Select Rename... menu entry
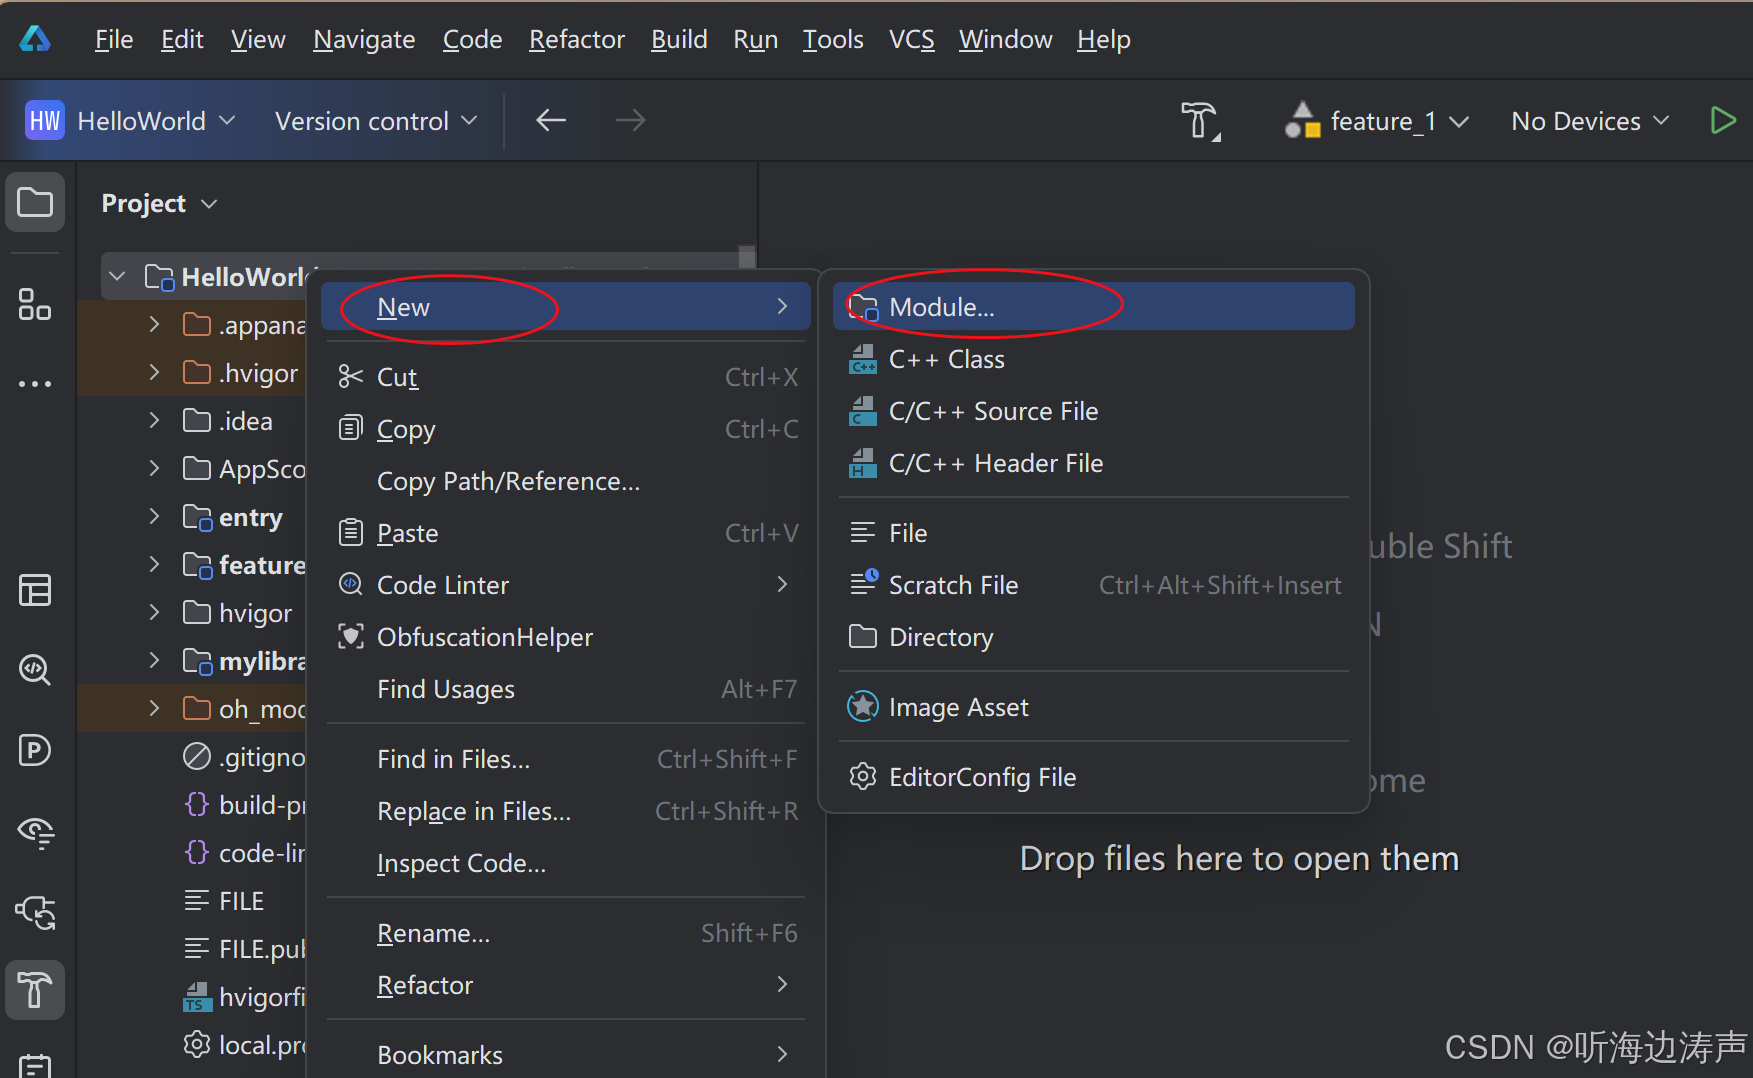Screen dimensions: 1753x1078 click(x=566, y=933)
